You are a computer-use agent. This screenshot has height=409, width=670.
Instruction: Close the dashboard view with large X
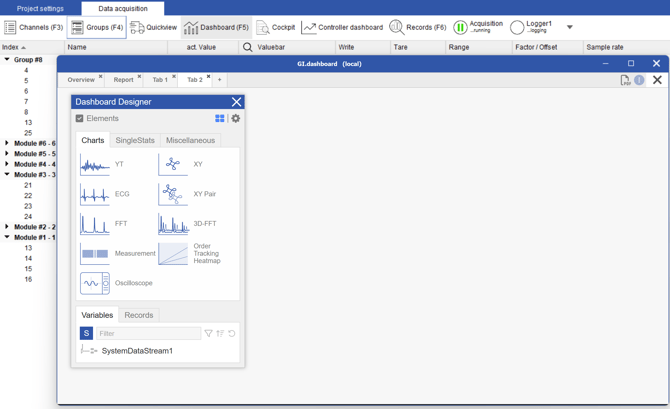pyautogui.click(x=657, y=80)
